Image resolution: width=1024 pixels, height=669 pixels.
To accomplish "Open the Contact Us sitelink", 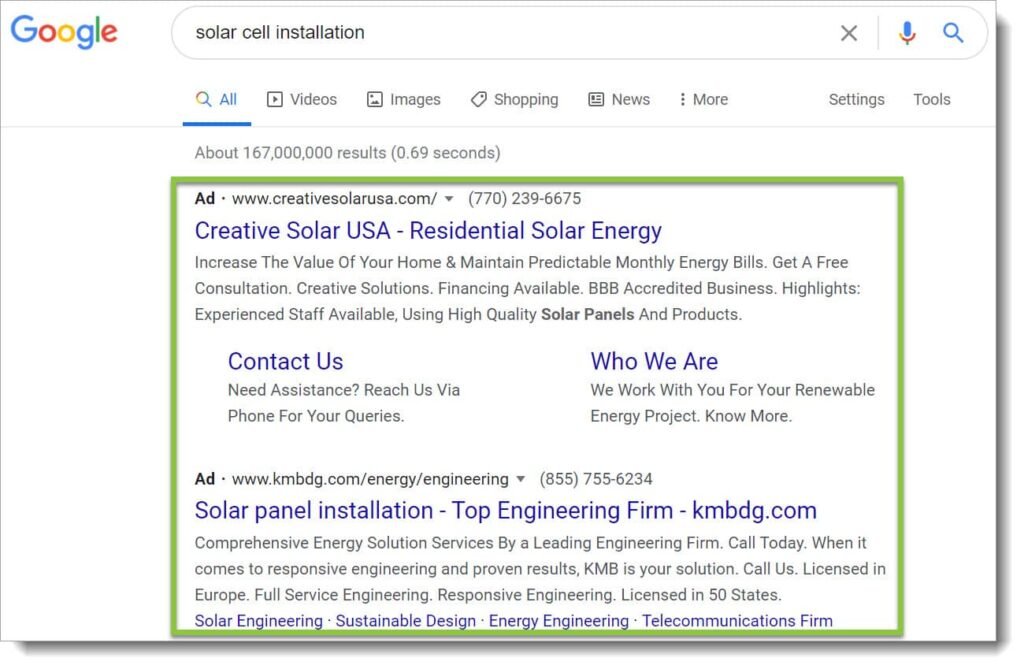I will [285, 361].
